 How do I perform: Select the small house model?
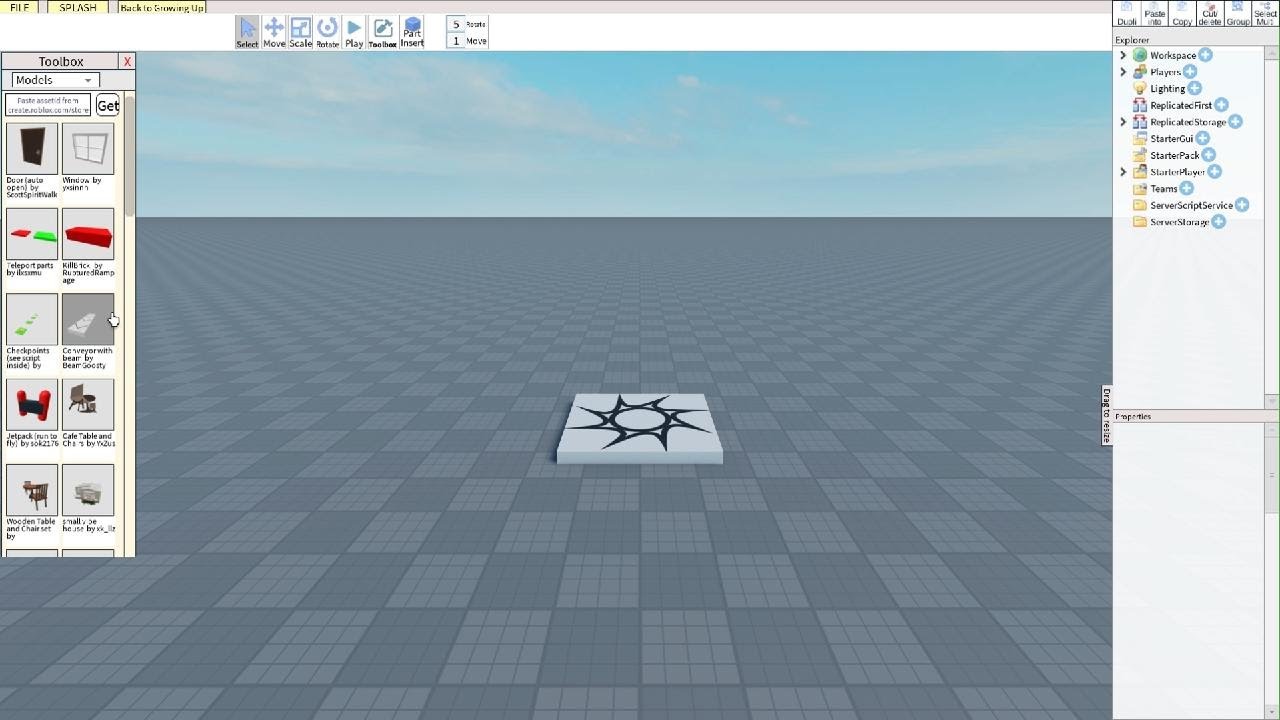click(x=88, y=490)
